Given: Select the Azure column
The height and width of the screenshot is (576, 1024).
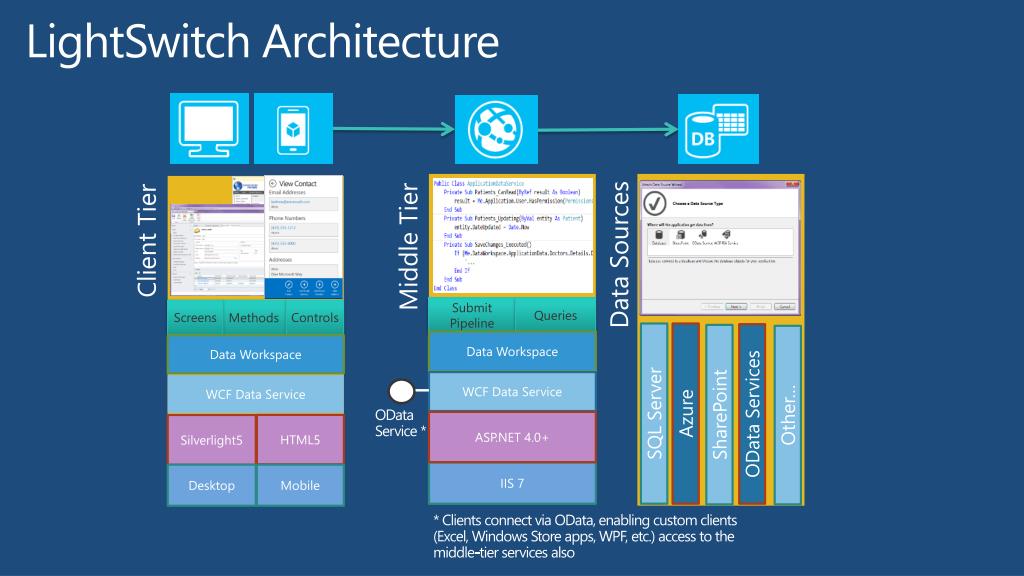Looking at the screenshot, I should click(686, 413).
